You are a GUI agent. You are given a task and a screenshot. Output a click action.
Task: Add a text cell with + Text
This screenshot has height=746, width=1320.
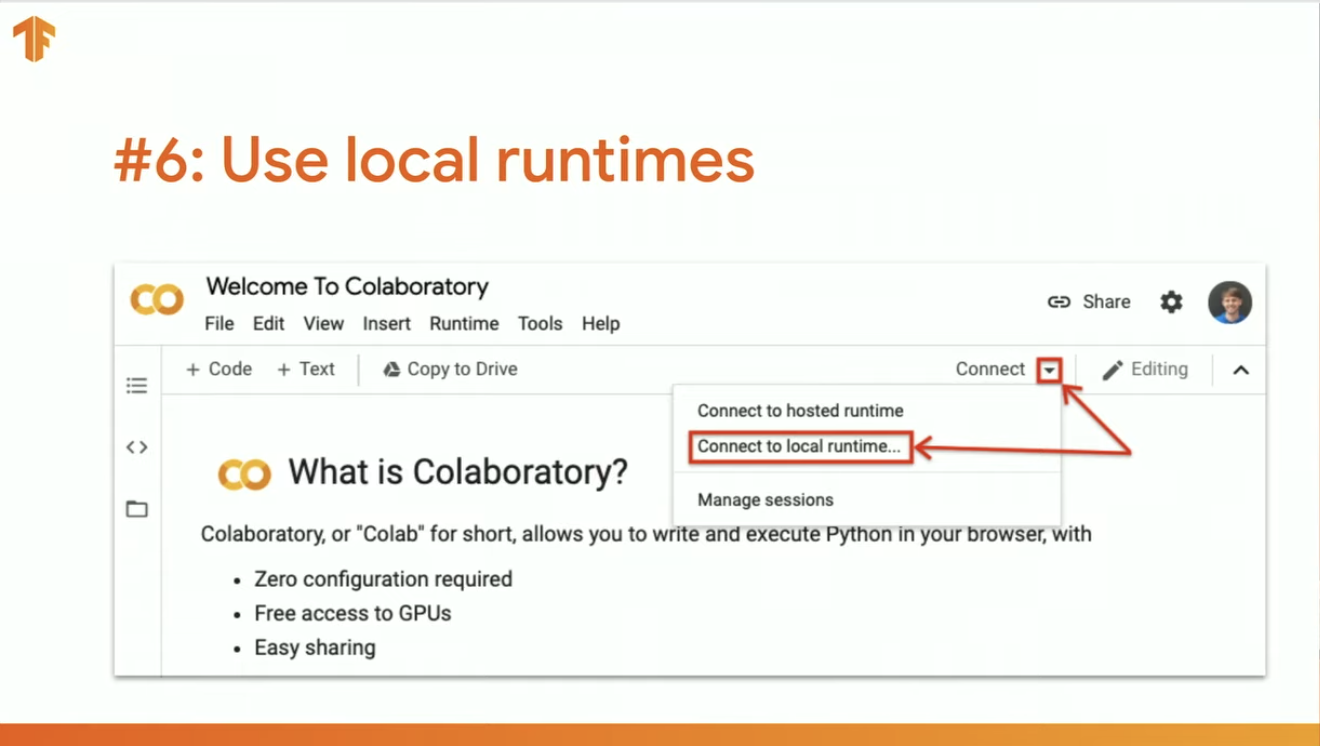click(306, 369)
